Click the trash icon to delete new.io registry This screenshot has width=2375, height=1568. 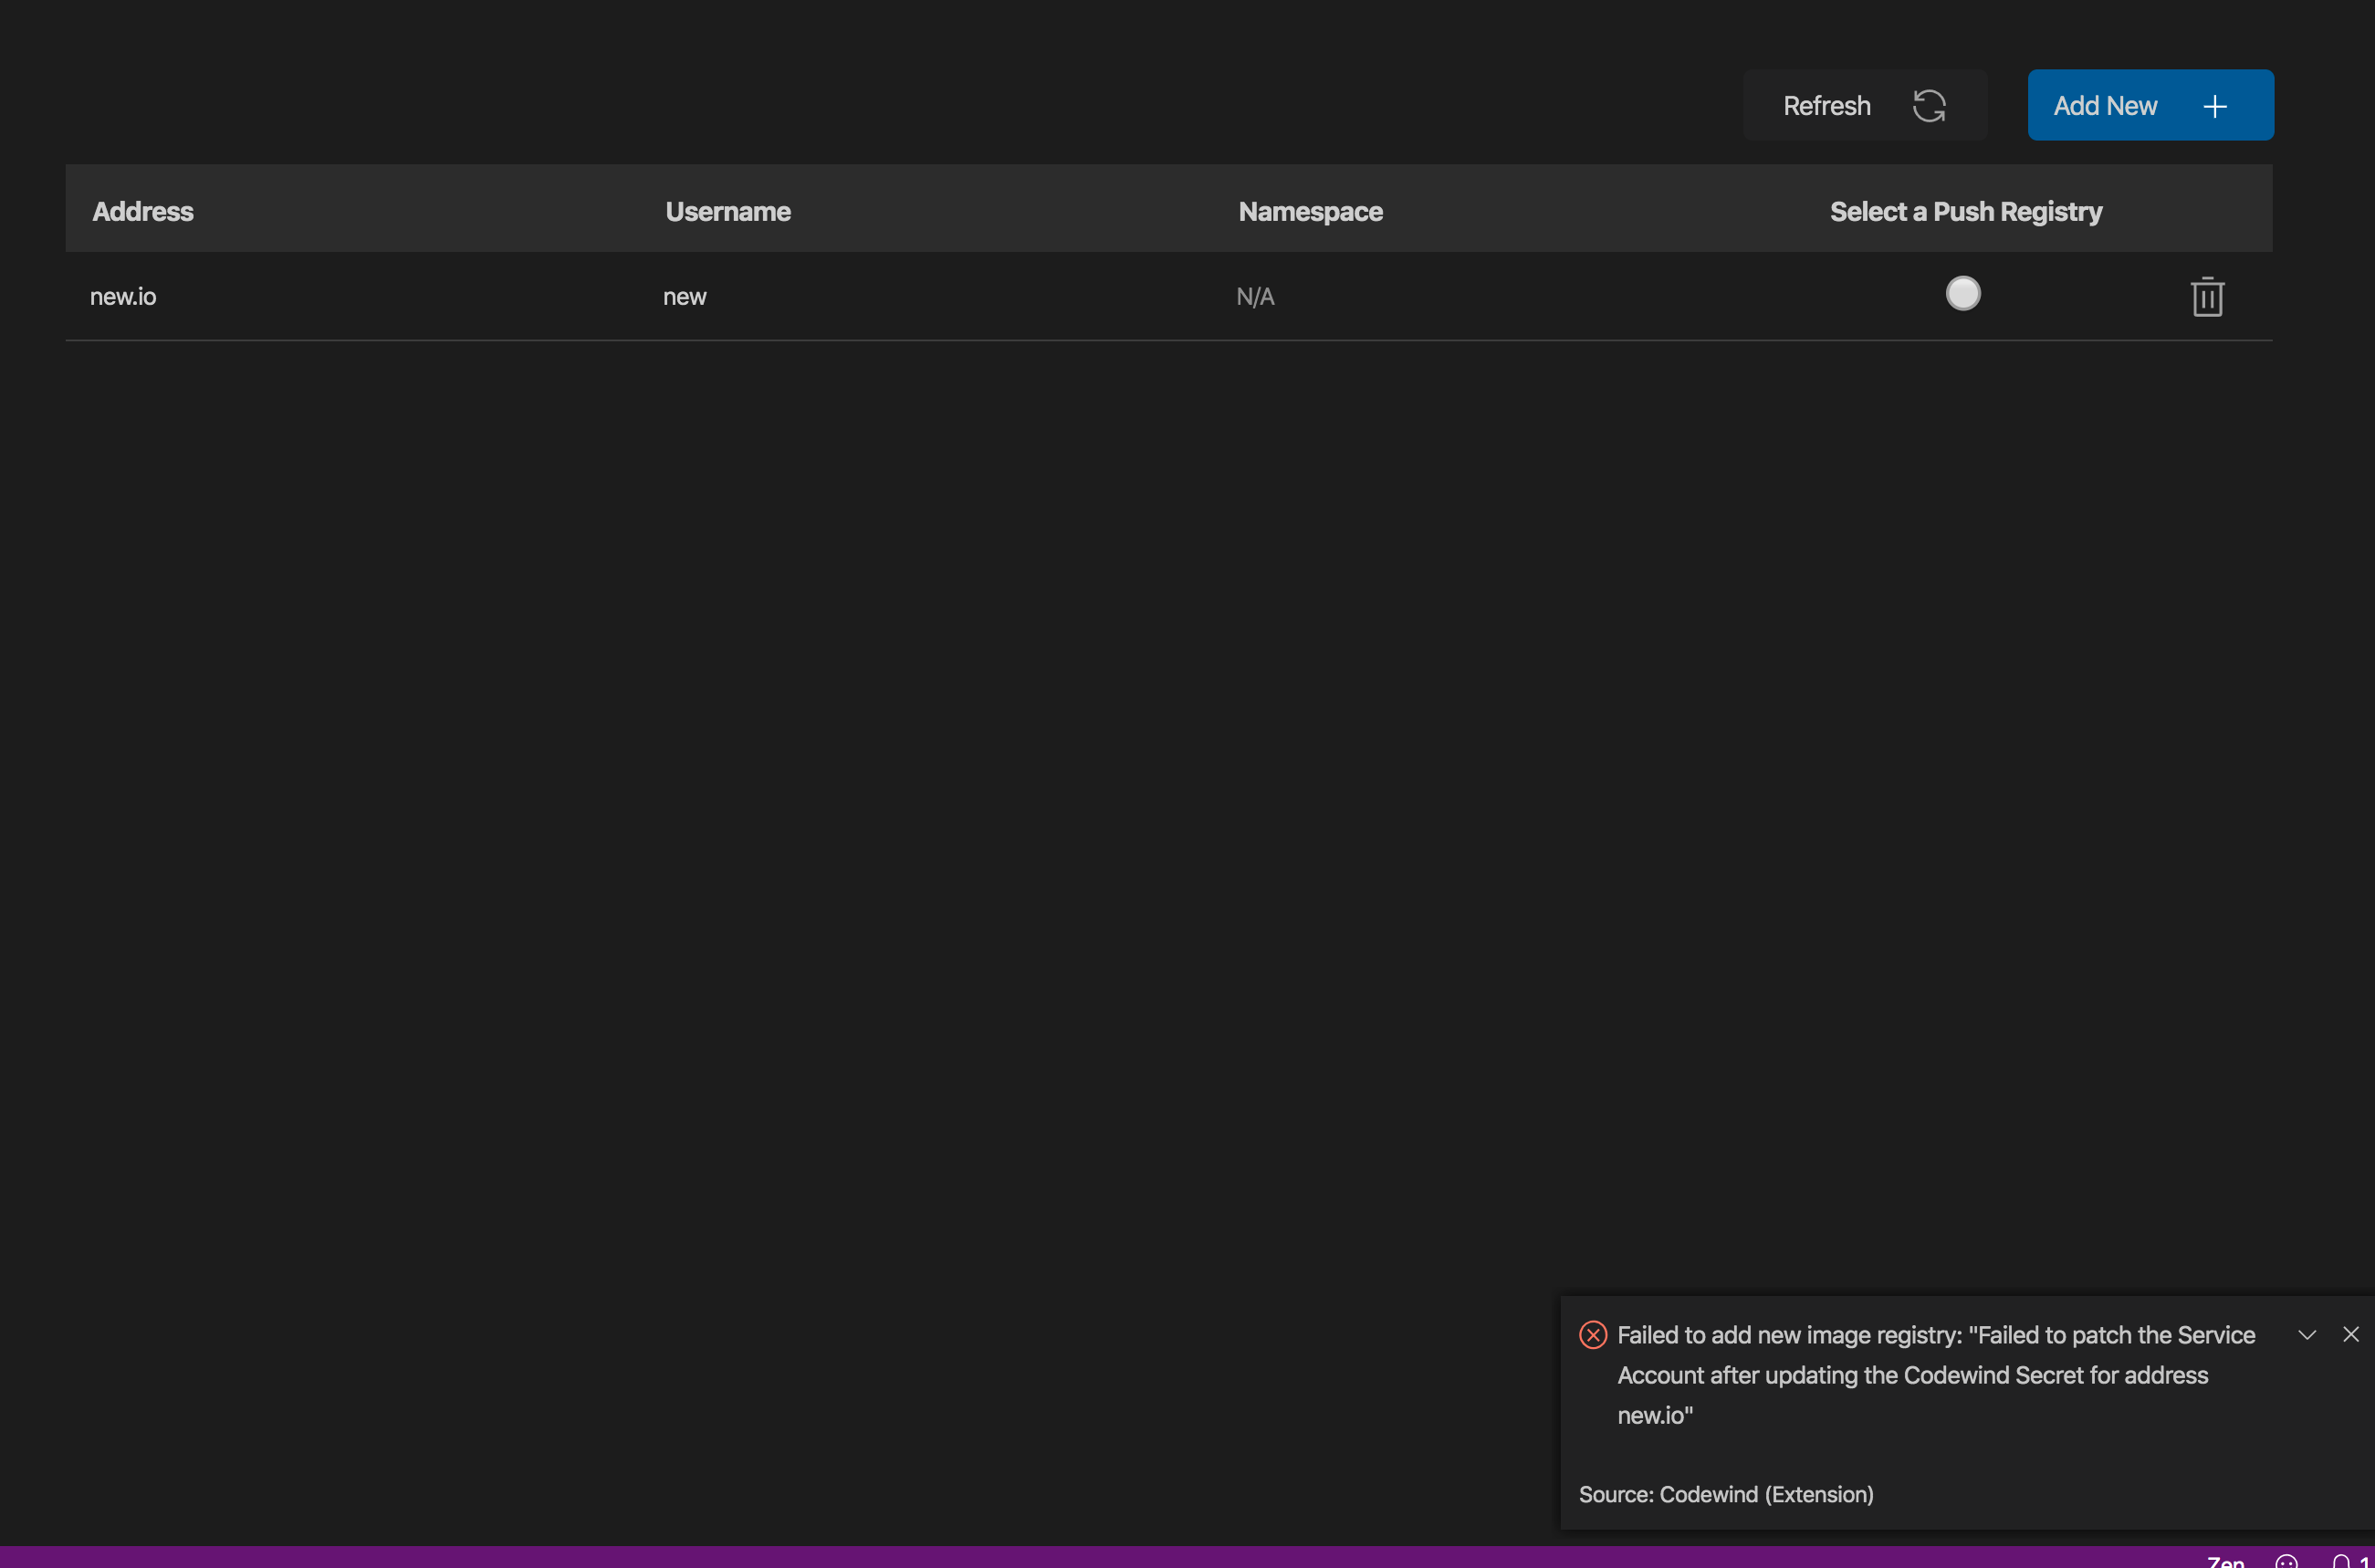[2207, 296]
